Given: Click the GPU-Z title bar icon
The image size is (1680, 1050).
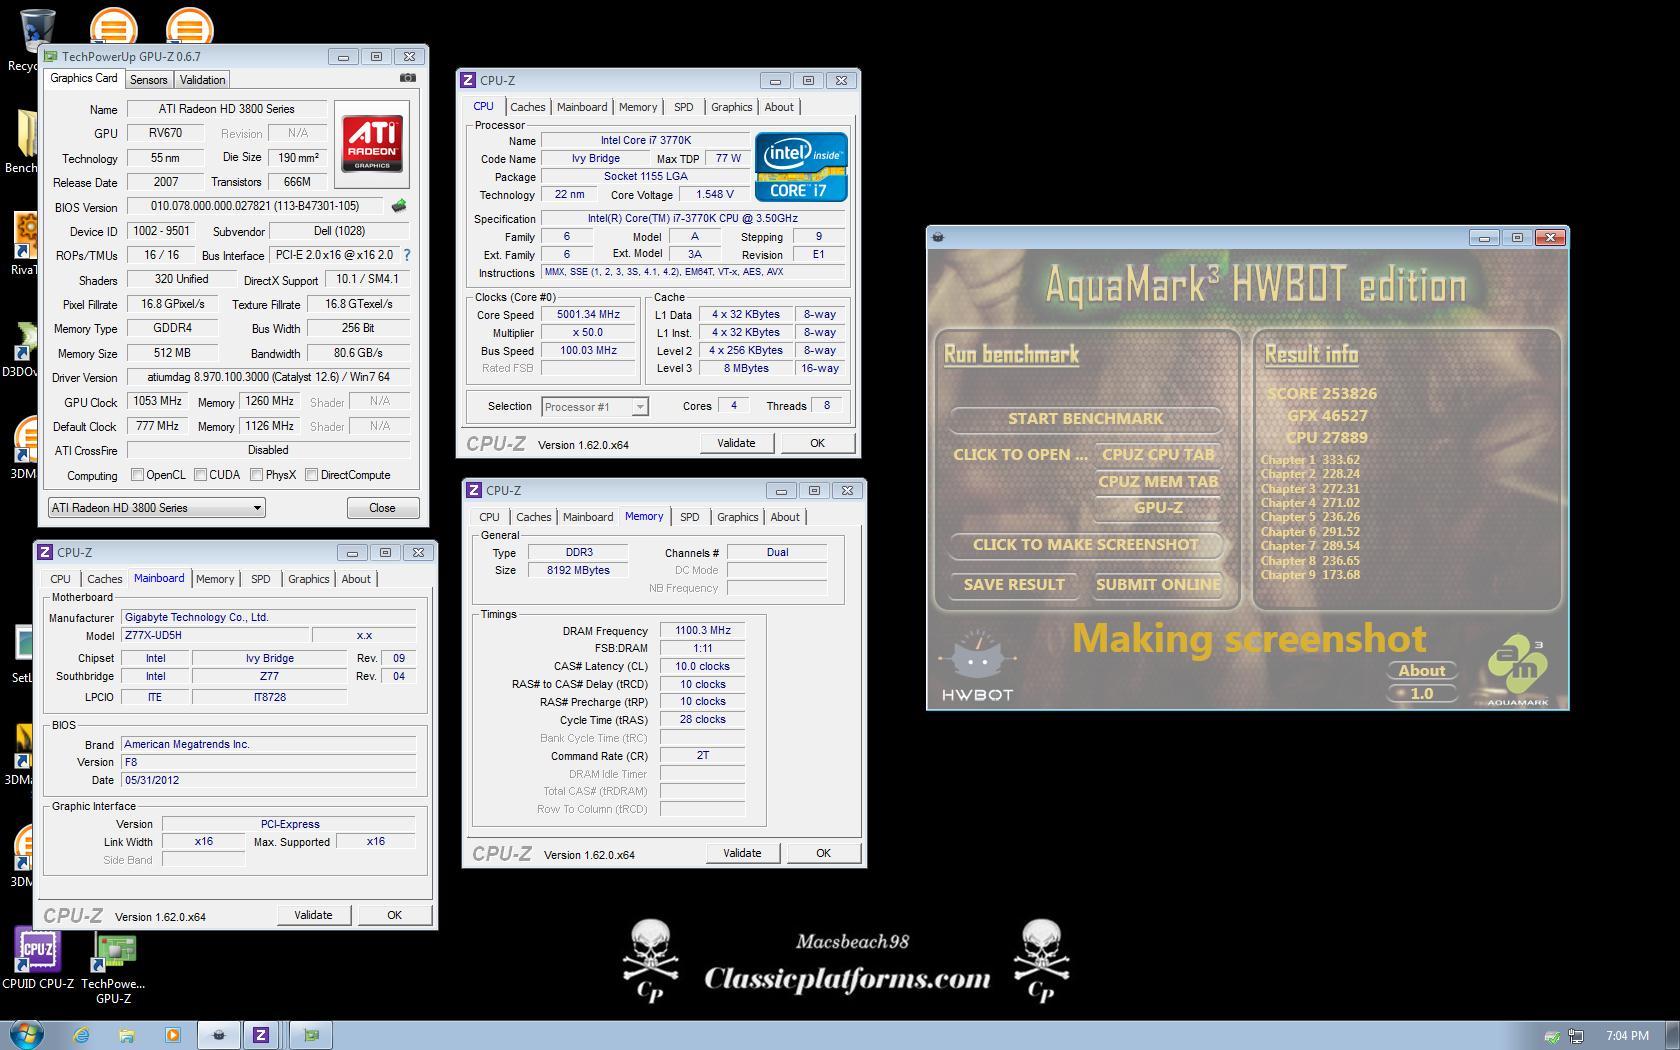Looking at the screenshot, I should pyautogui.click(x=50, y=56).
